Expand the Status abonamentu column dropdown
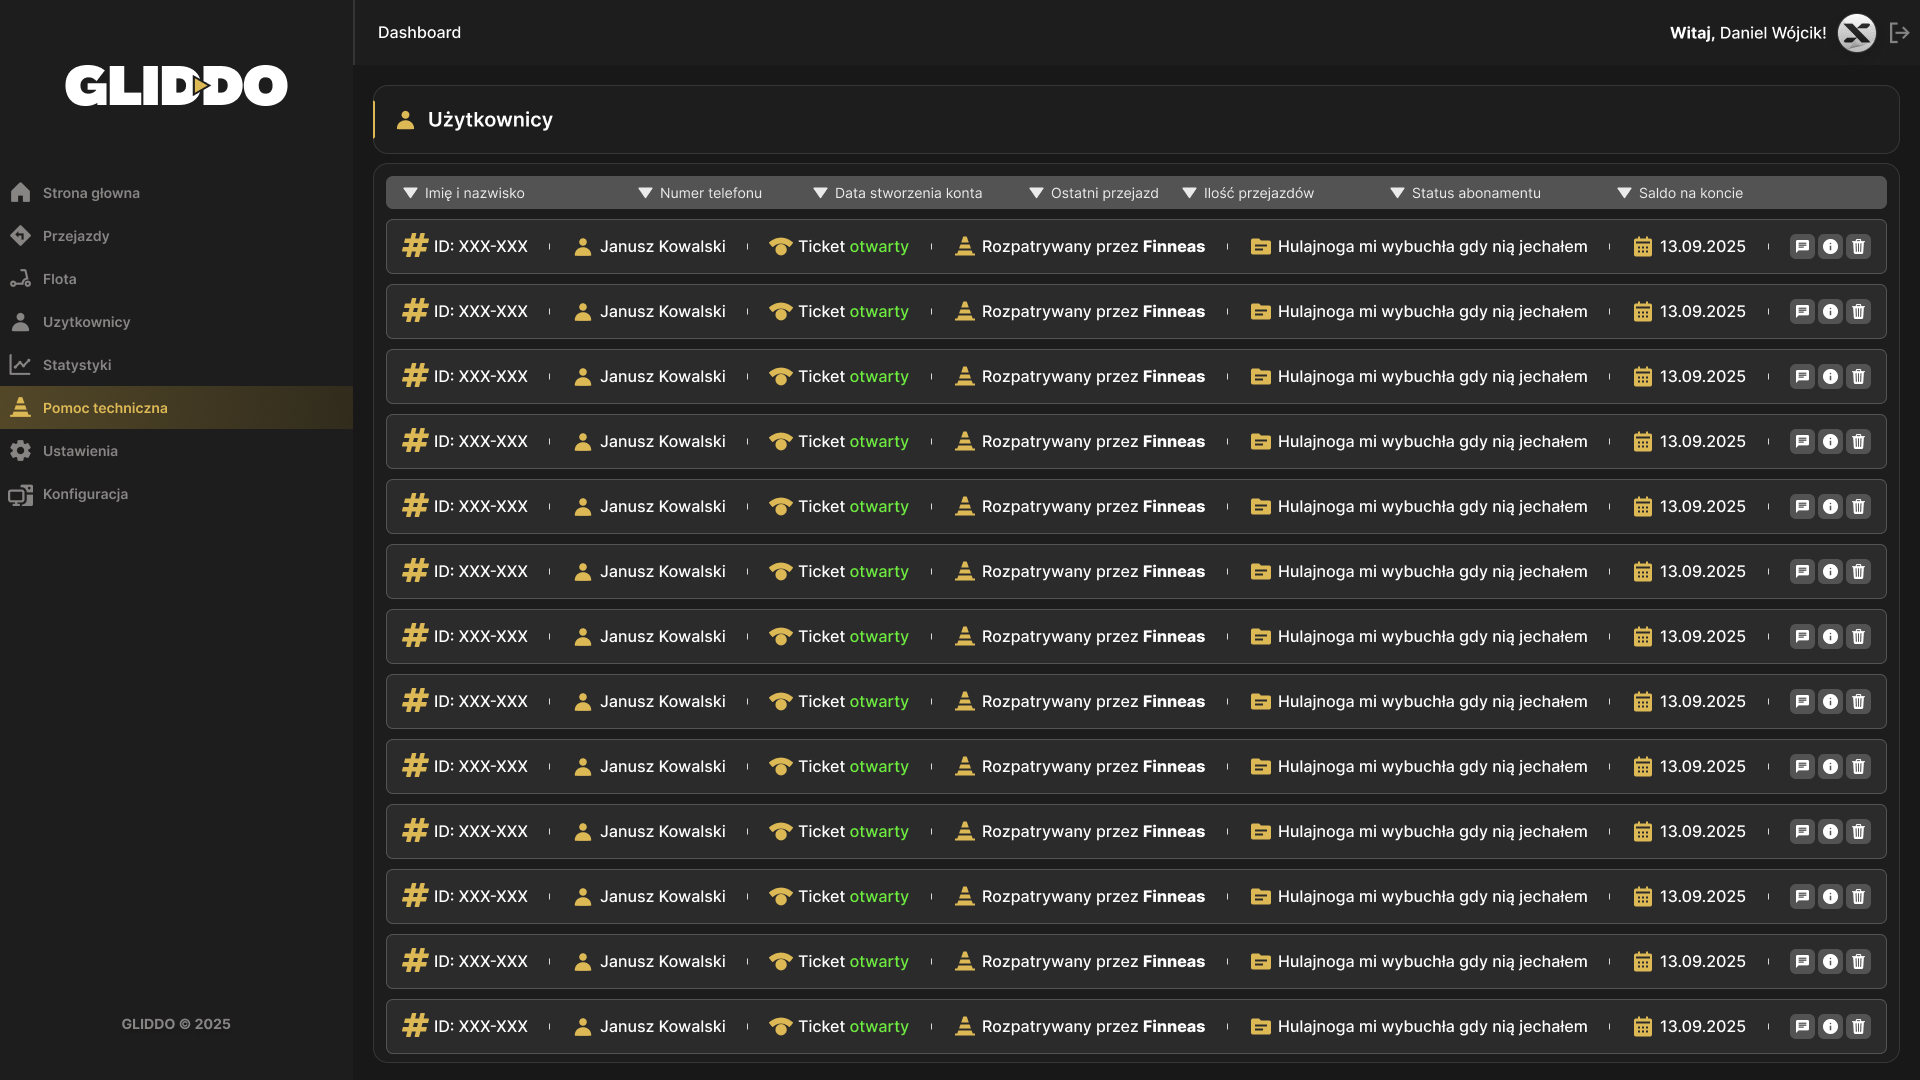1920x1080 pixels. [x=1397, y=193]
